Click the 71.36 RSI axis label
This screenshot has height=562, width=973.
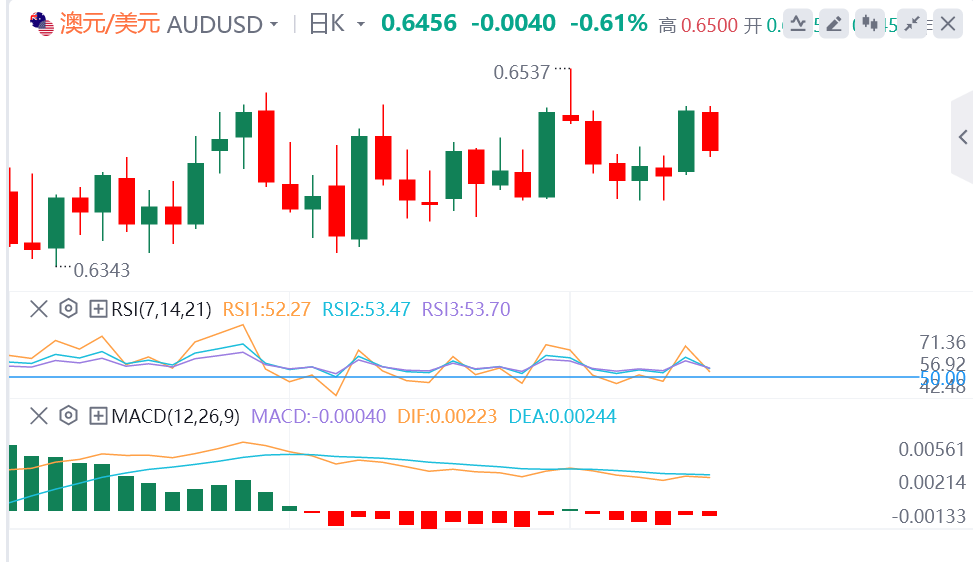[x=942, y=342]
